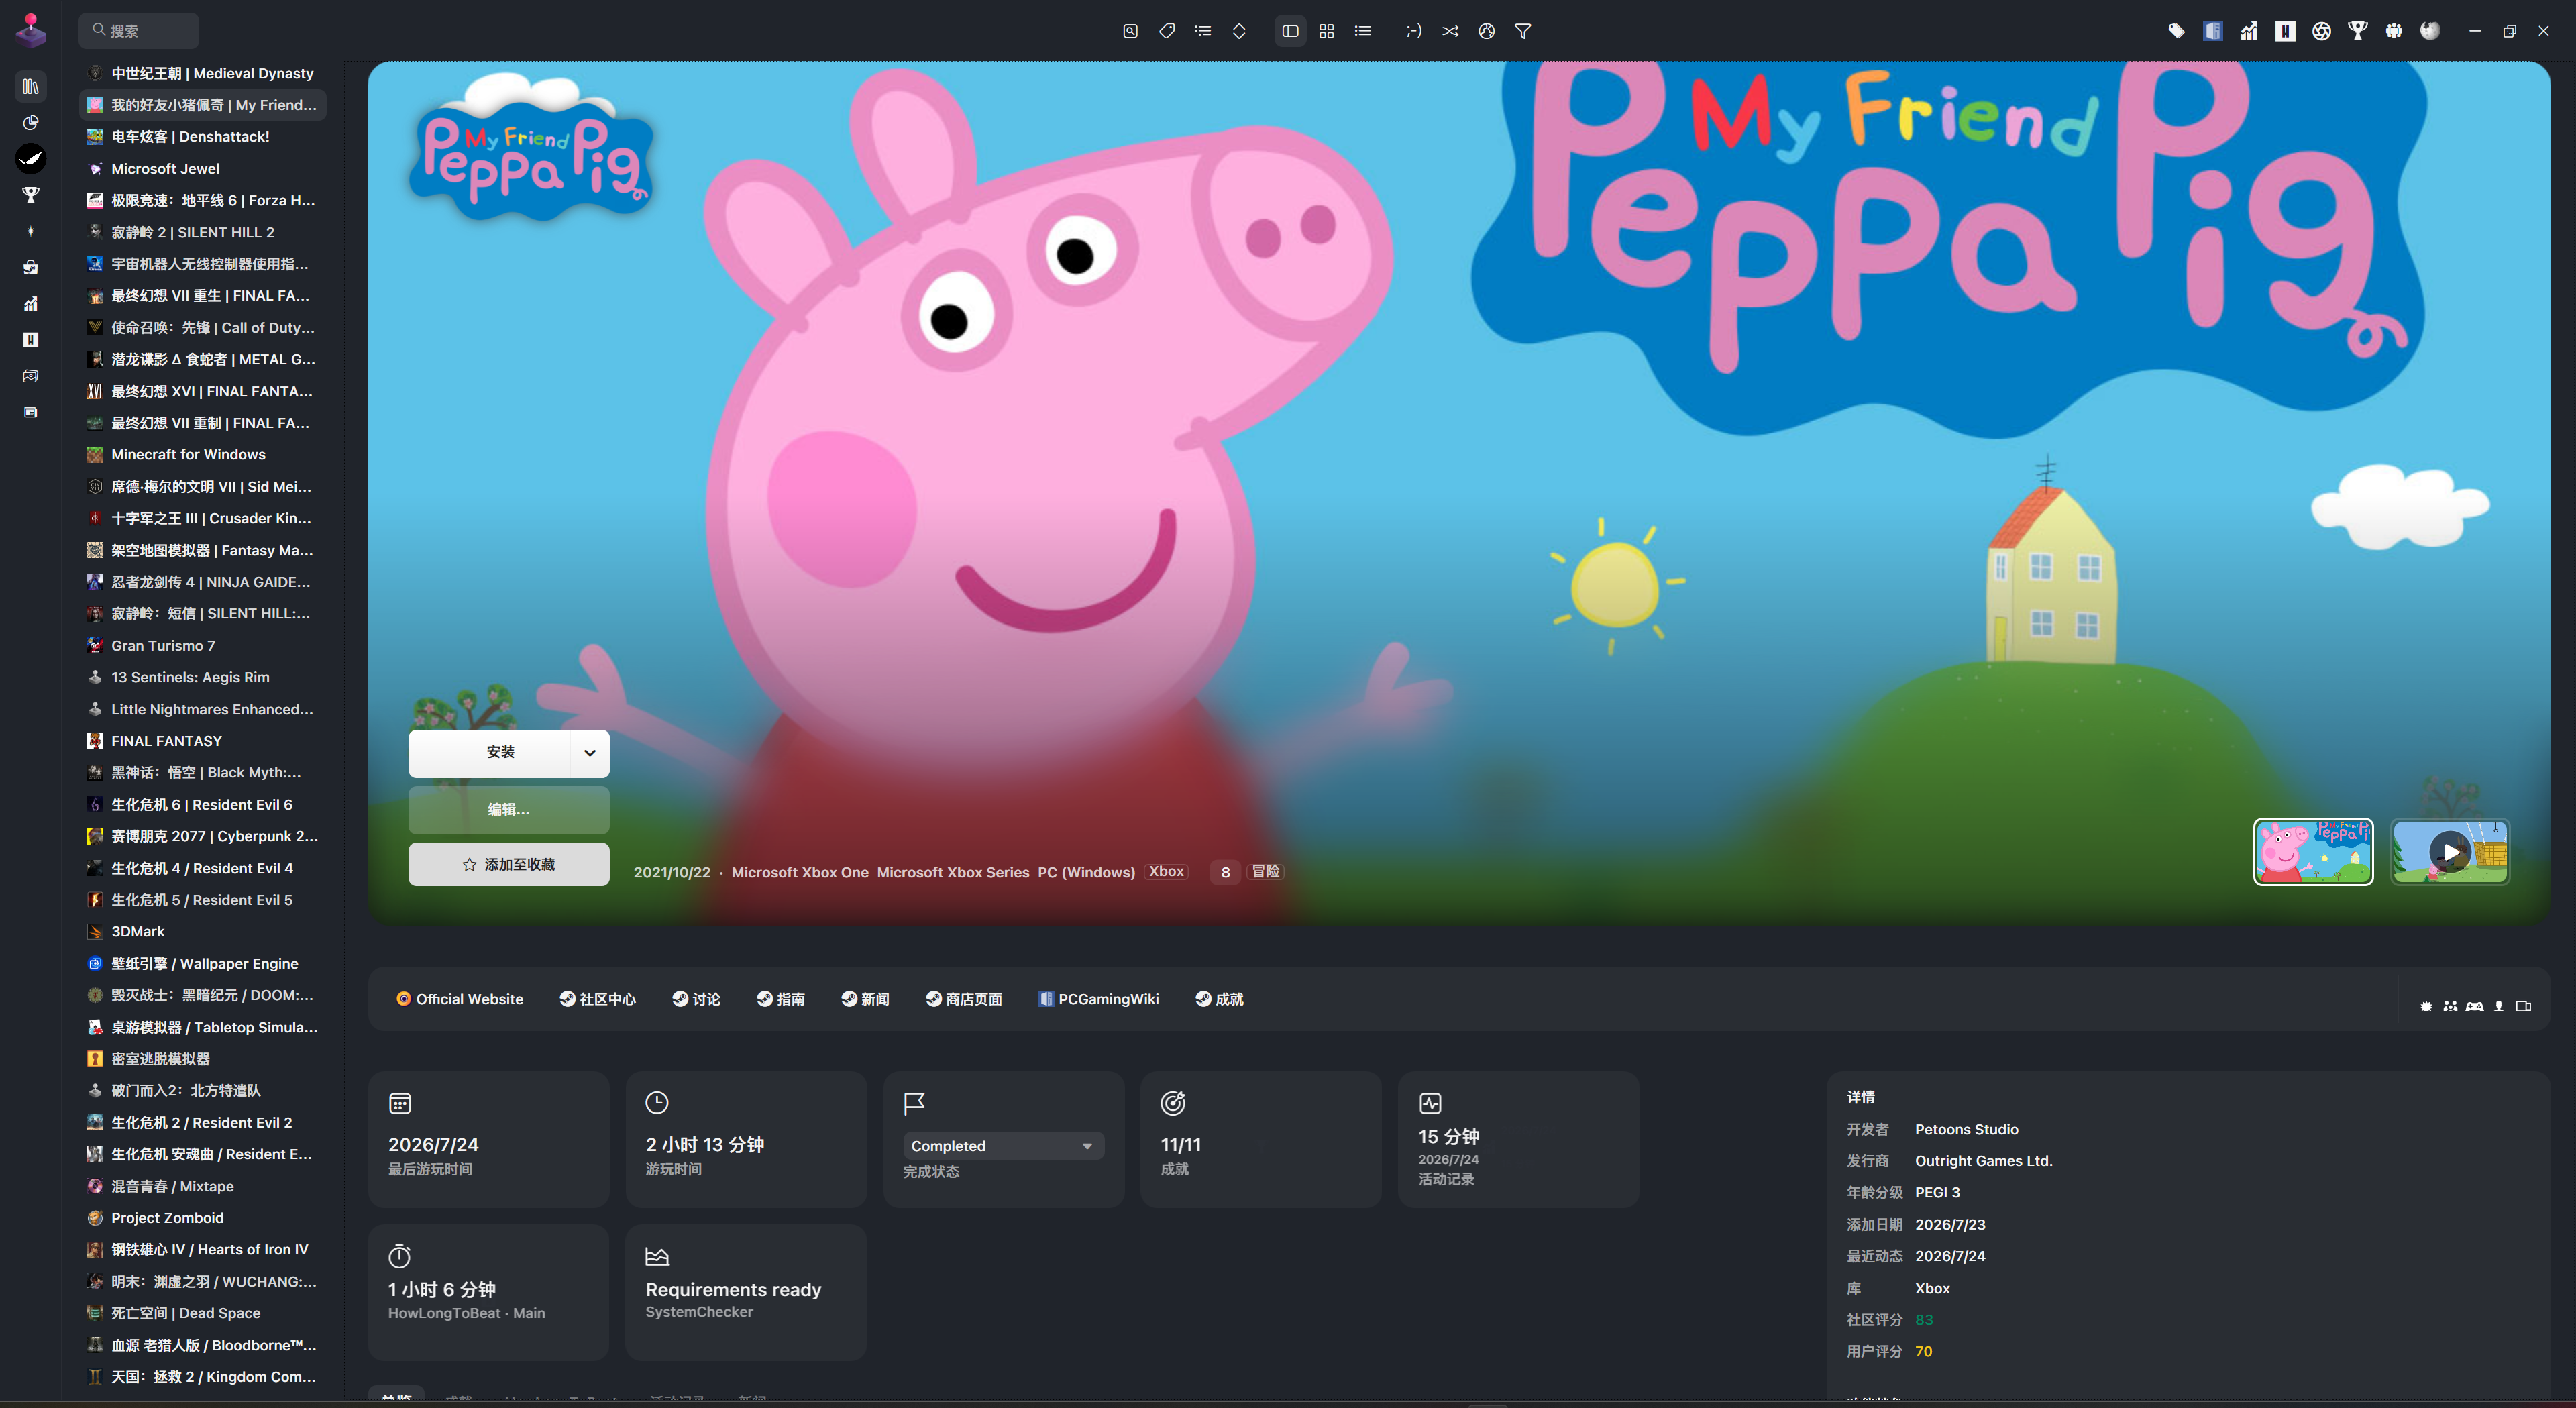Open the sidebar screenshots gallery icon
Viewport: 2576px width, 1408px height.
click(31, 376)
